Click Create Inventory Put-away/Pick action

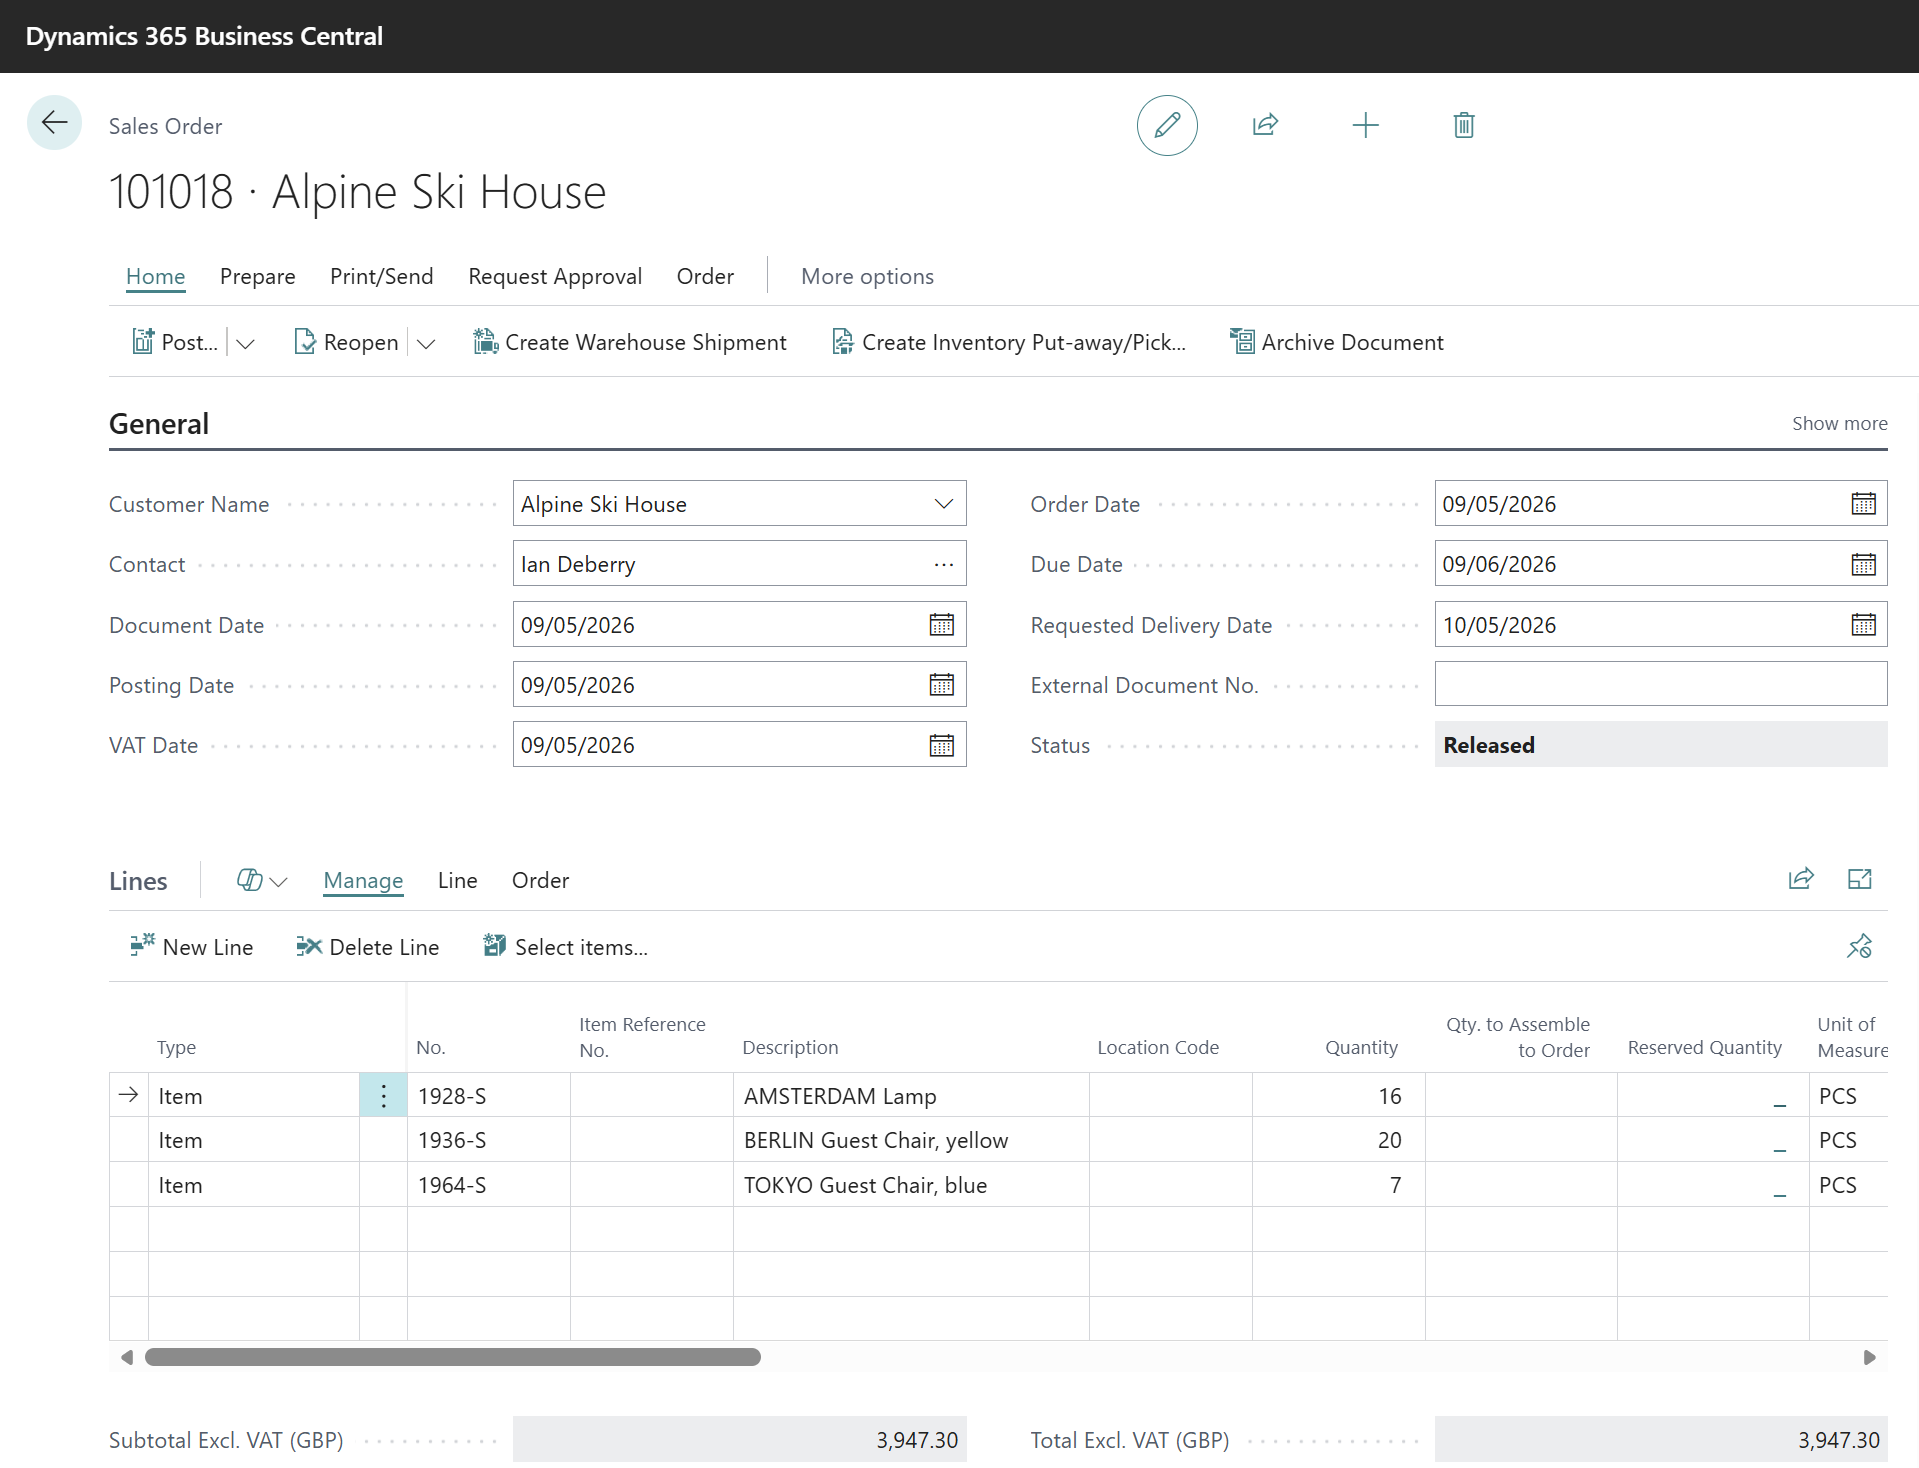1008,342
